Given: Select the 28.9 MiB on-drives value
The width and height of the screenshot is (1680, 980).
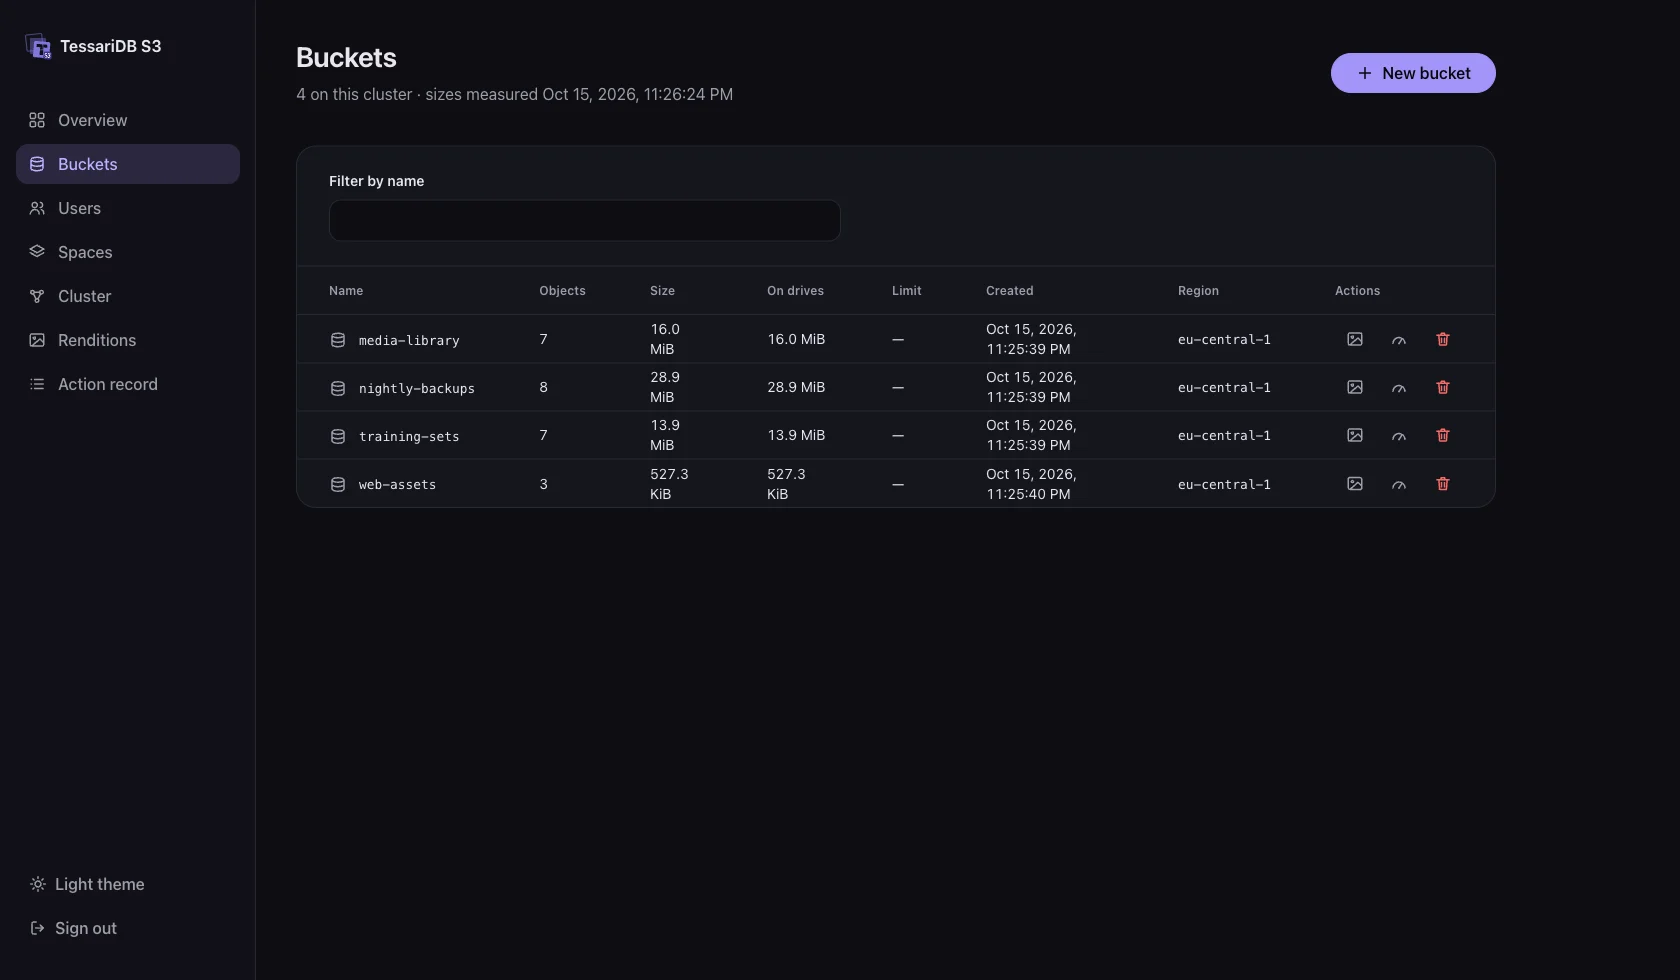Looking at the screenshot, I should [796, 387].
